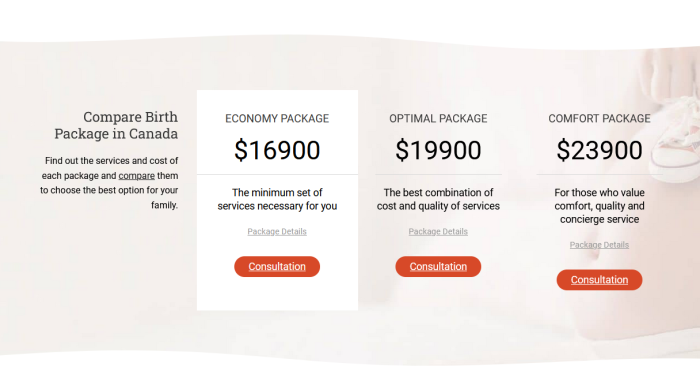Open Package Details for Comfort package
The width and height of the screenshot is (700, 374).
(599, 245)
